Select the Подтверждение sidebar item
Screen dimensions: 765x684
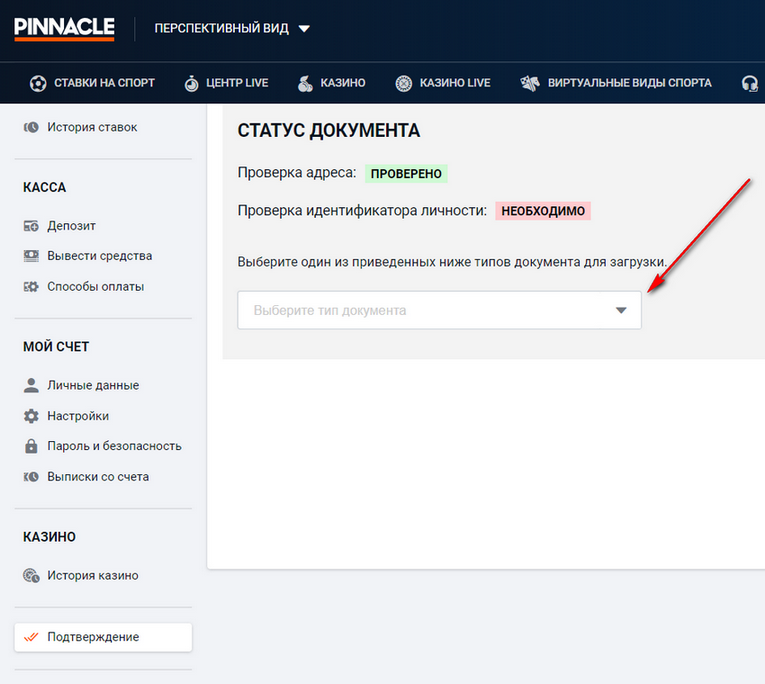(x=103, y=637)
